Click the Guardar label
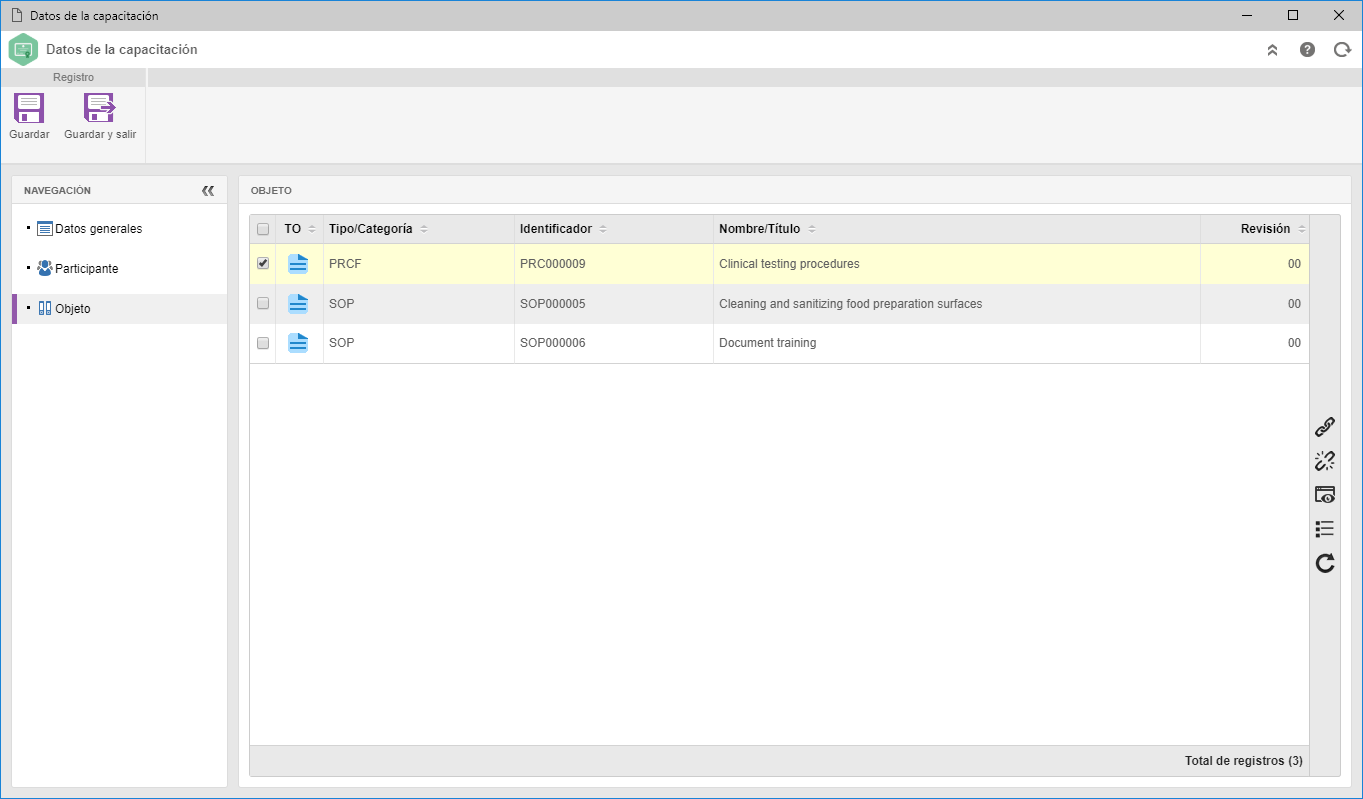The image size is (1363, 799). coord(29,134)
